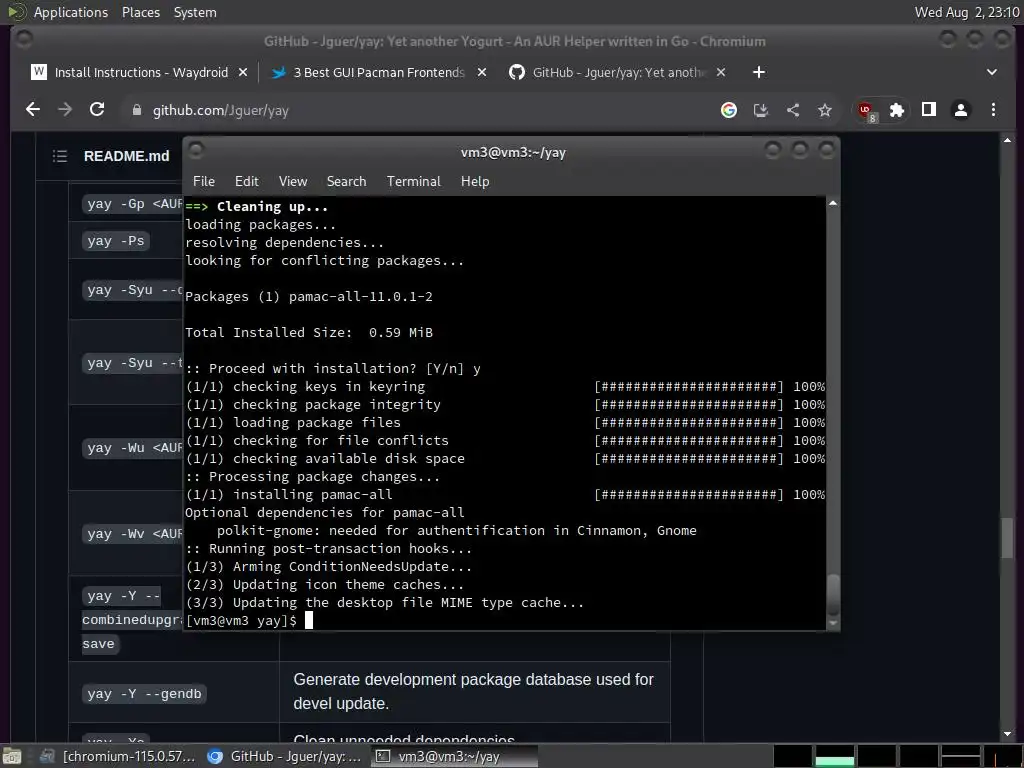Switch to GitHub - Jguer/yay taskbar item

click(285, 757)
